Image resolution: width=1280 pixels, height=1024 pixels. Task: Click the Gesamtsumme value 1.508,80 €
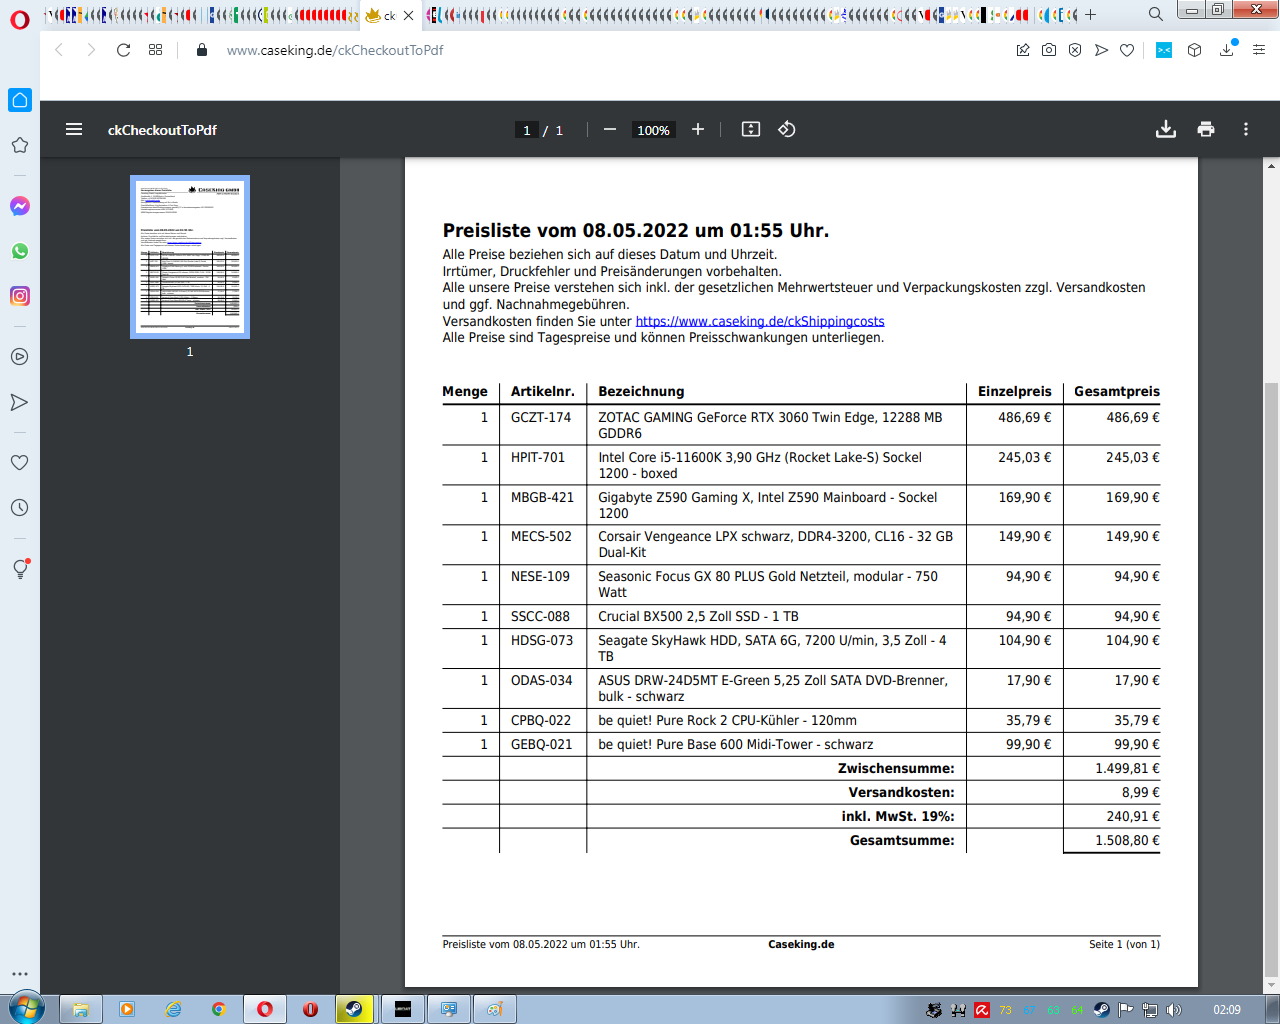(1127, 840)
